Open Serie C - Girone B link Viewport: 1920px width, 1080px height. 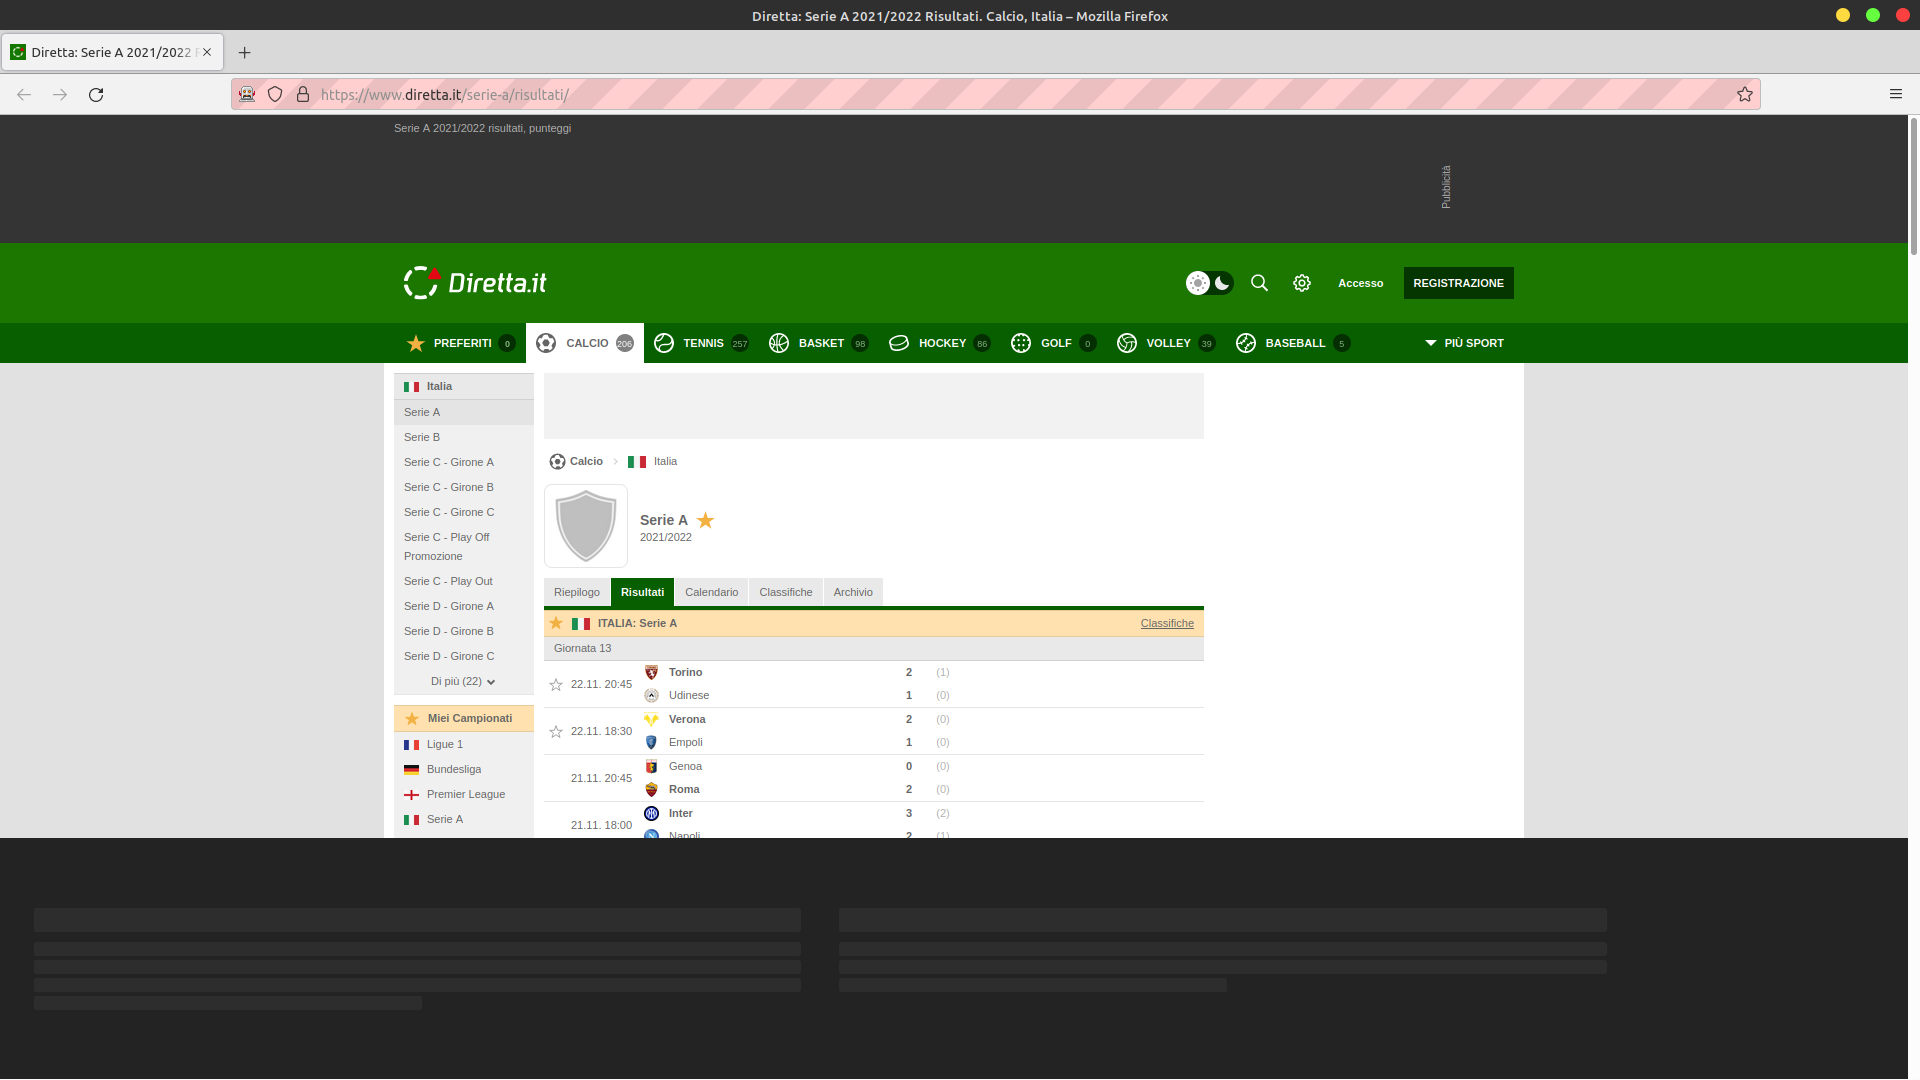449,487
